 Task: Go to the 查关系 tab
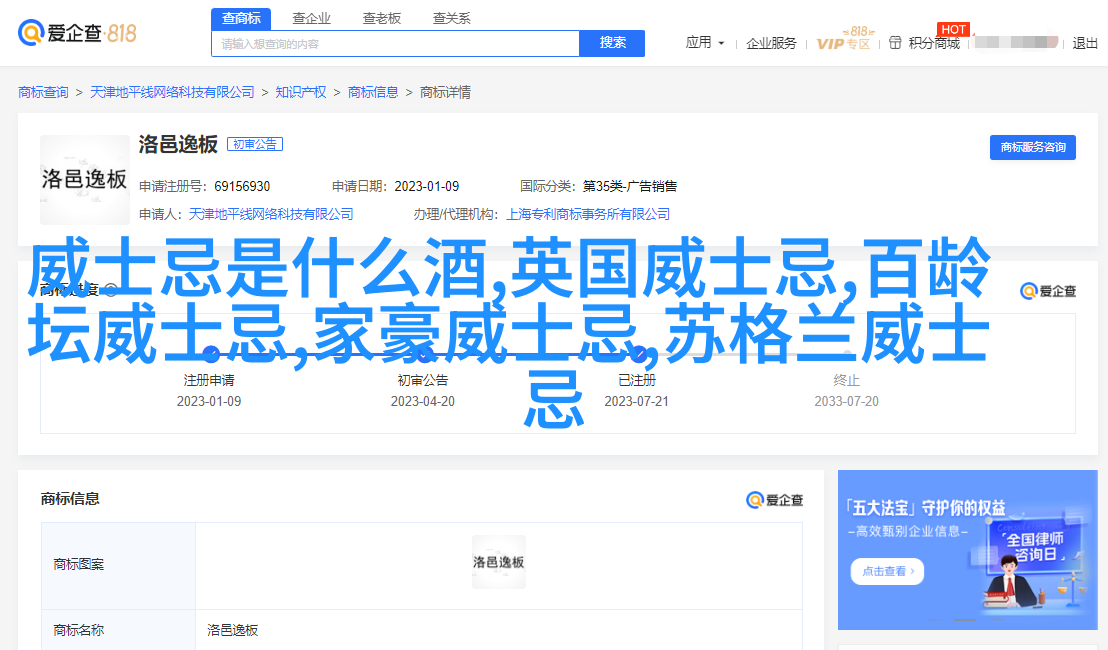coord(452,18)
